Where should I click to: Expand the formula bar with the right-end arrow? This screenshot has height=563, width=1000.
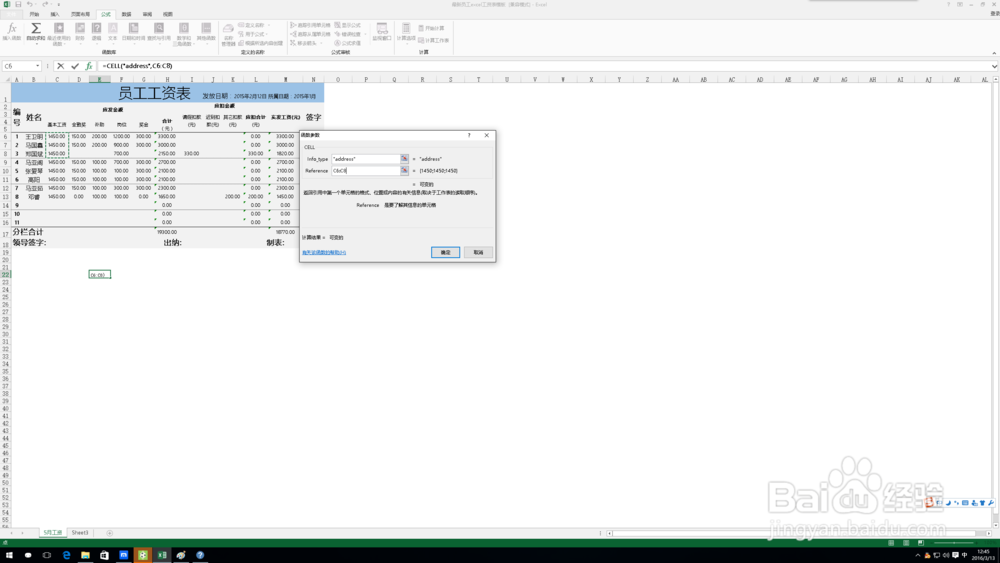(994, 66)
